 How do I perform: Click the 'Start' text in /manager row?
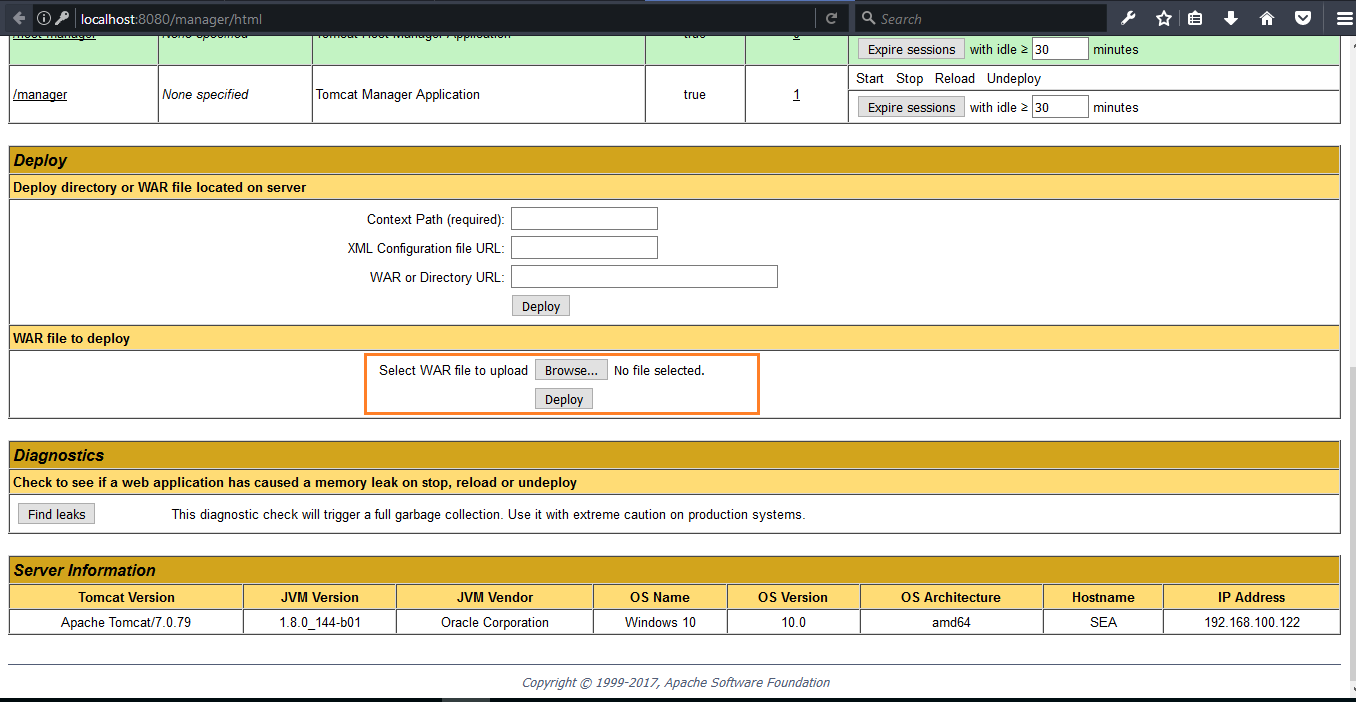(870, 78)
